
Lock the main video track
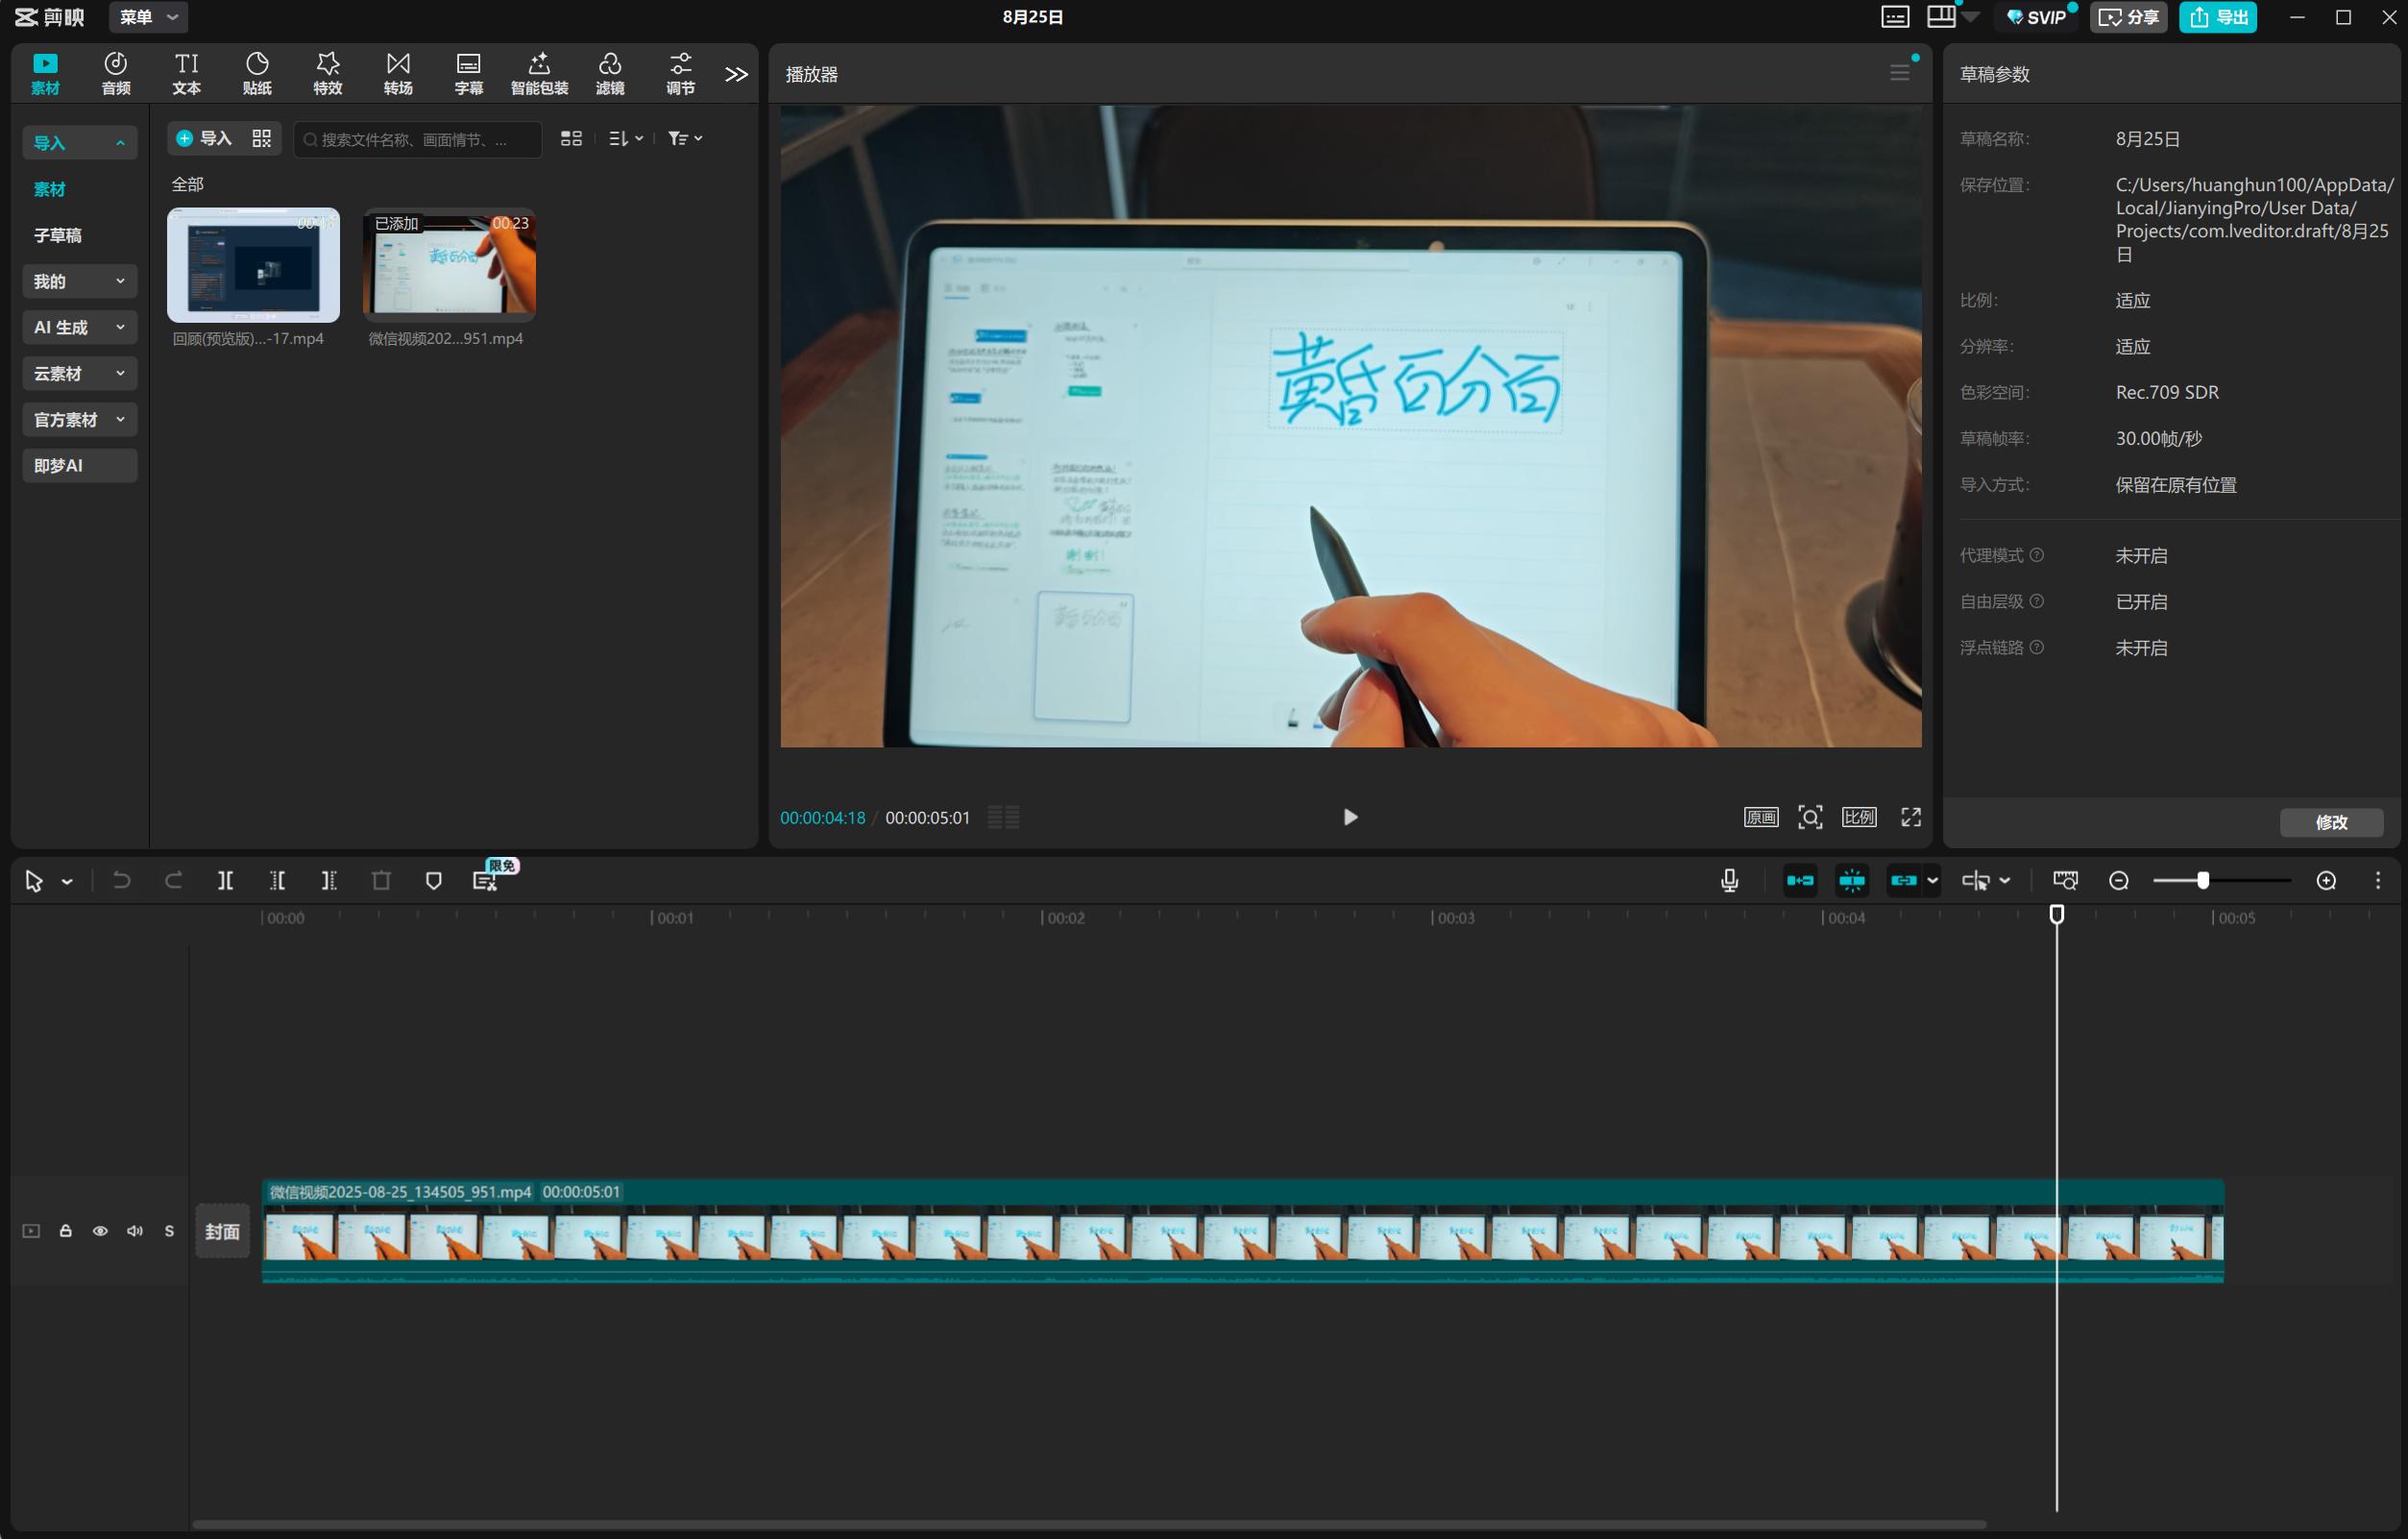coord(66,1231)
